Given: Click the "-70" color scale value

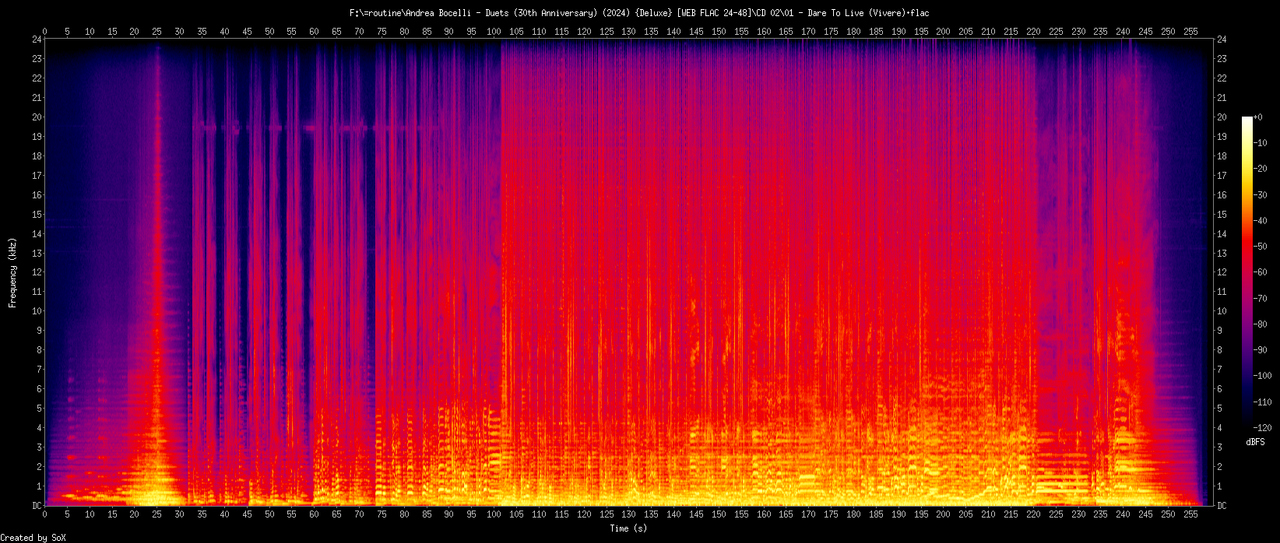Looking at the screenshot, I should click(1262, 299).
